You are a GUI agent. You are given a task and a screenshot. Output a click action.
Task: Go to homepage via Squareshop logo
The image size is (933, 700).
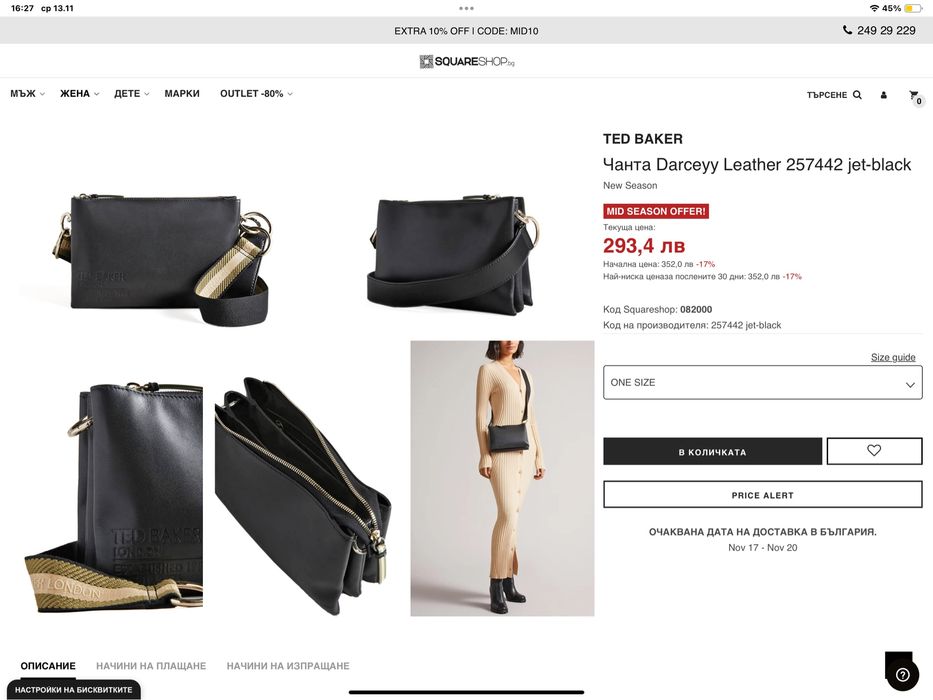coord(466,61)
